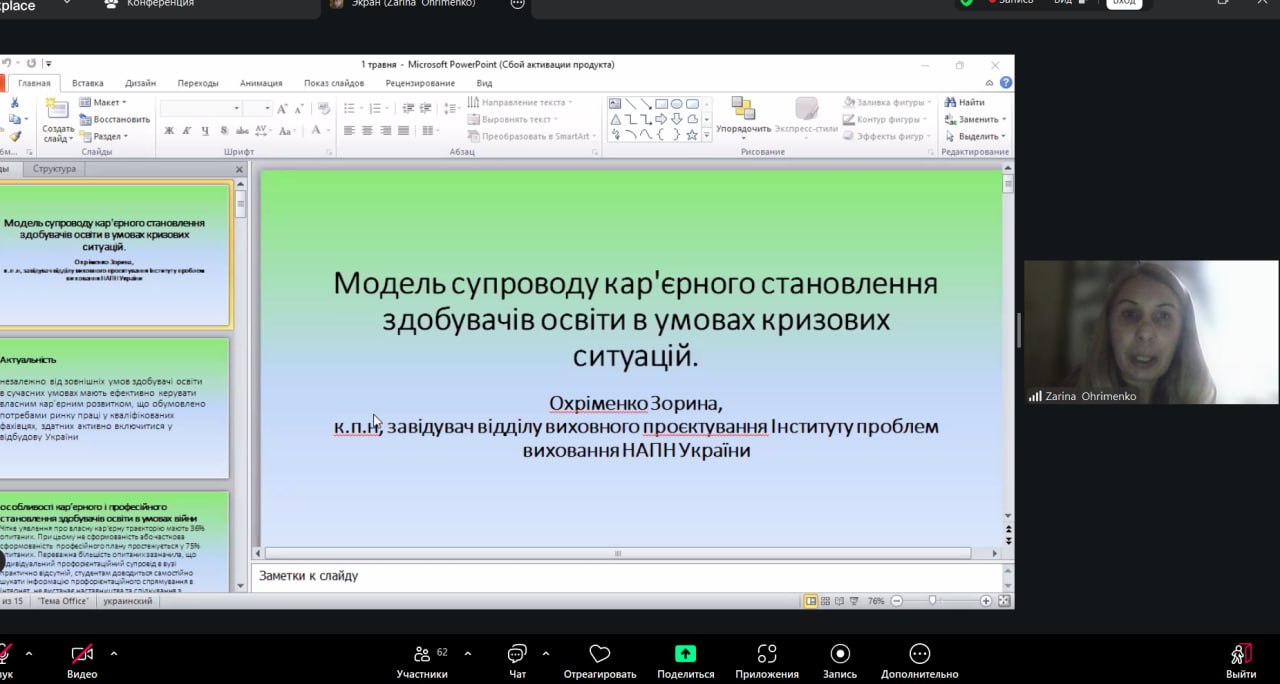This screenshot has height=684, width=1280.
Task: Expand the video options arrow
Action: pyautogui.click(x=113, y=653)
